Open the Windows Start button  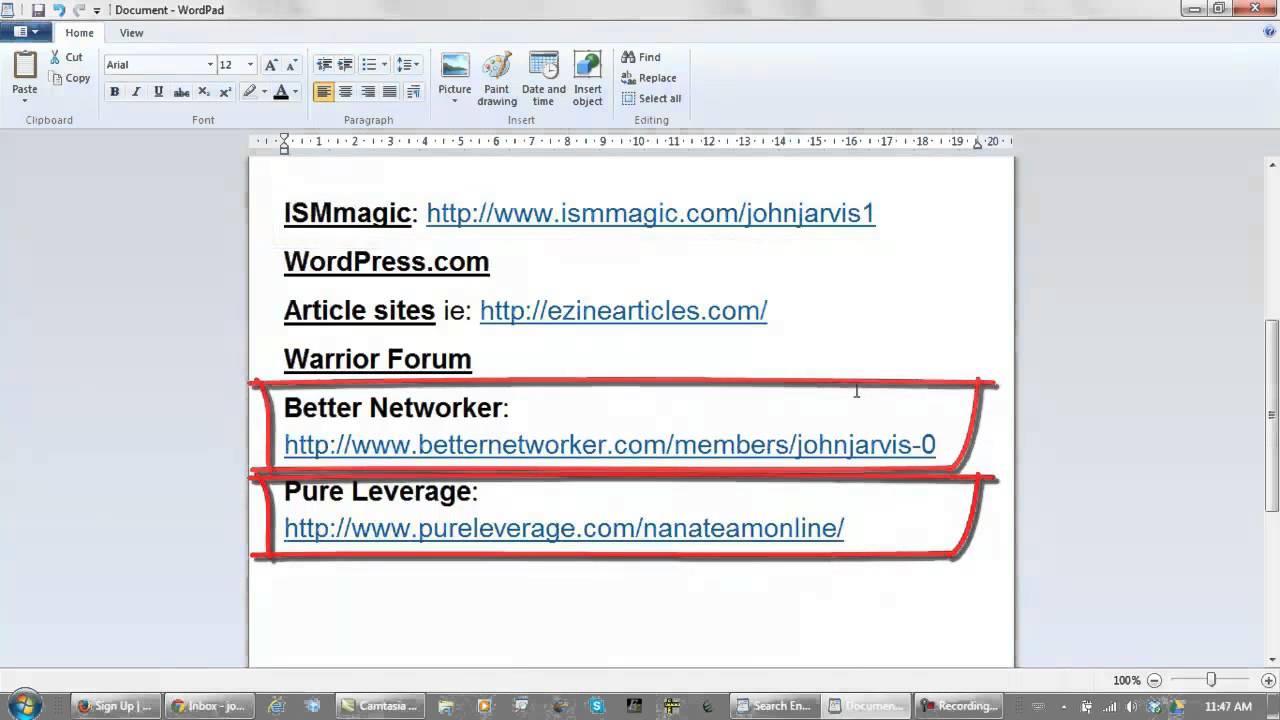(x=25, y=704)
